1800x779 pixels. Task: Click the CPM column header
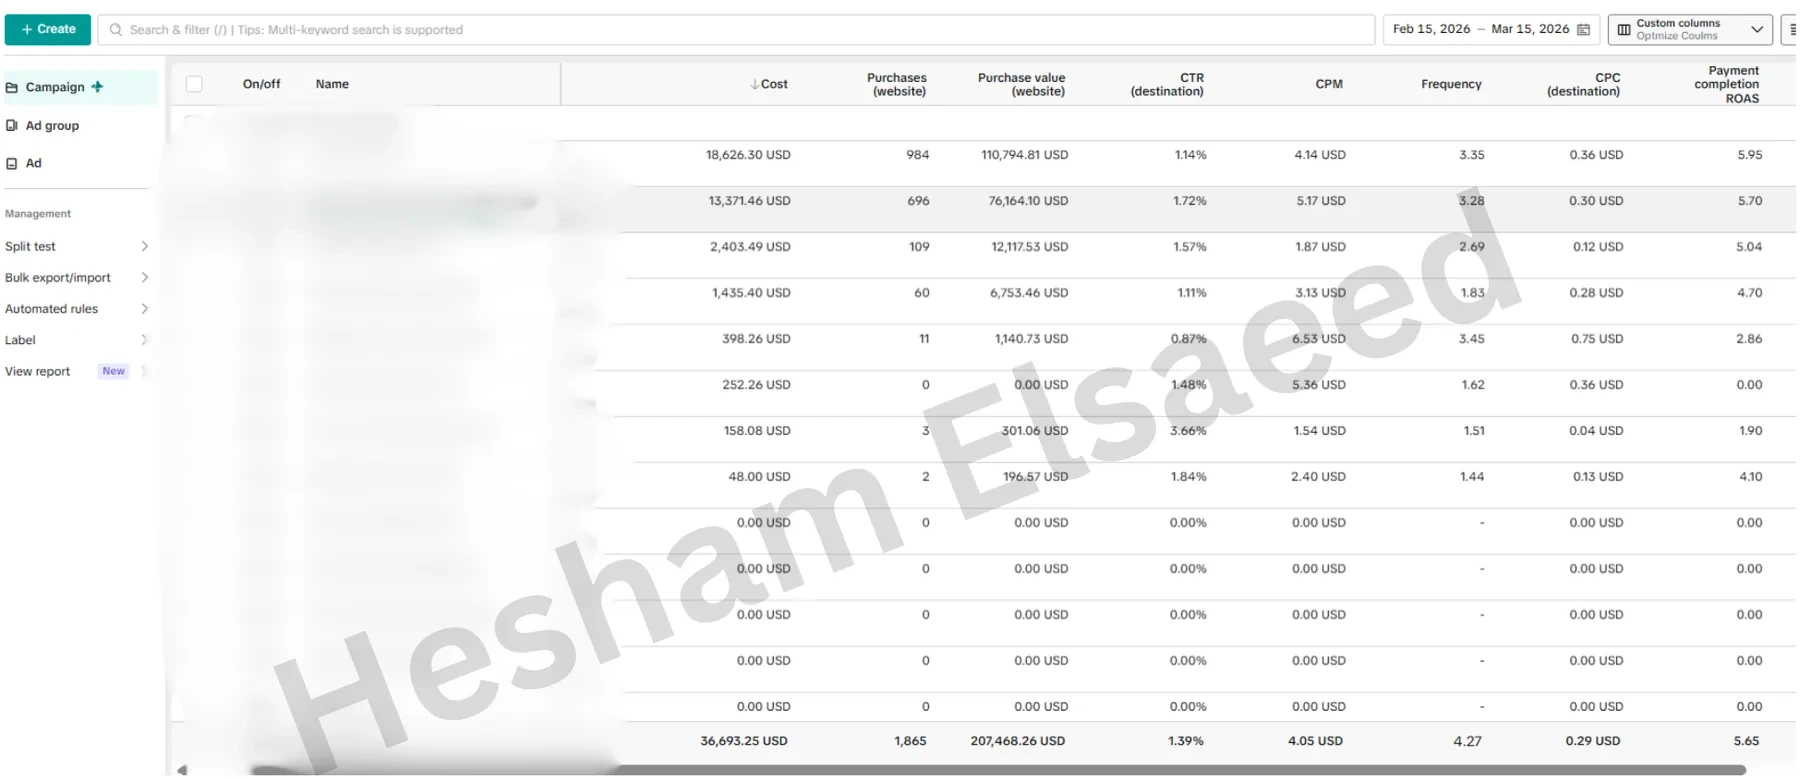1329,84
